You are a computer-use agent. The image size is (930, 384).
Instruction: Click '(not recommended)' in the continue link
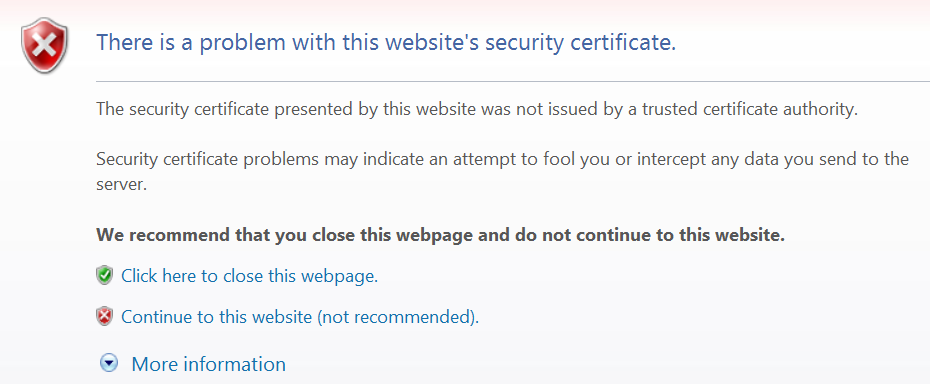[397, 318]
